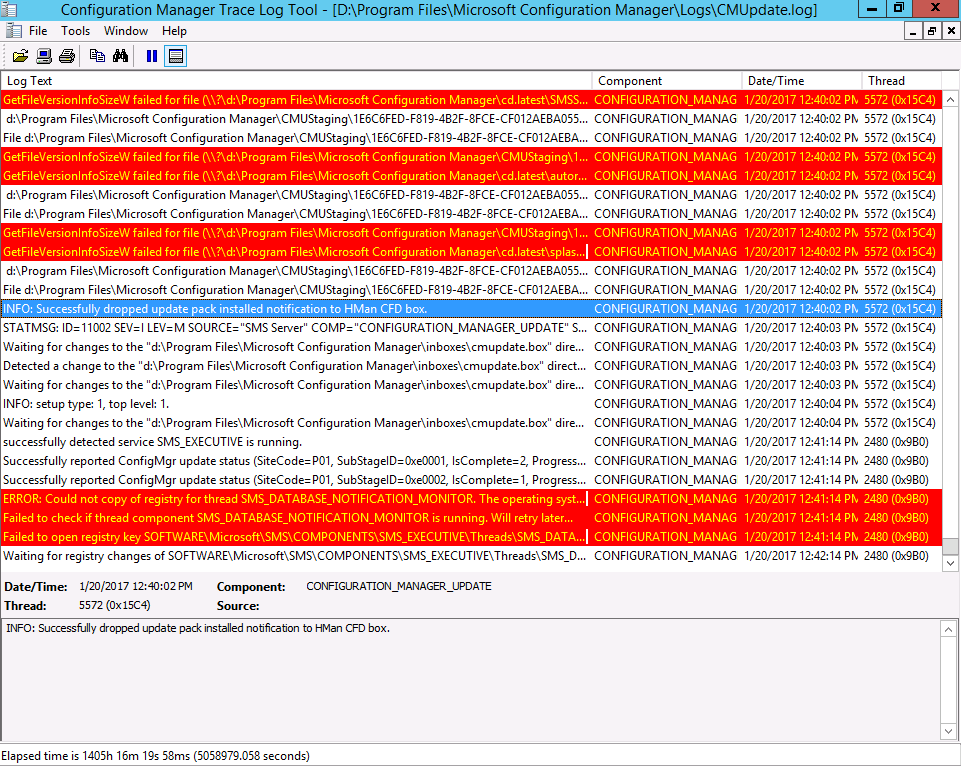Click the Thread value in the details pane
This screenshot has height=766, width=961.
click(115, 605)
